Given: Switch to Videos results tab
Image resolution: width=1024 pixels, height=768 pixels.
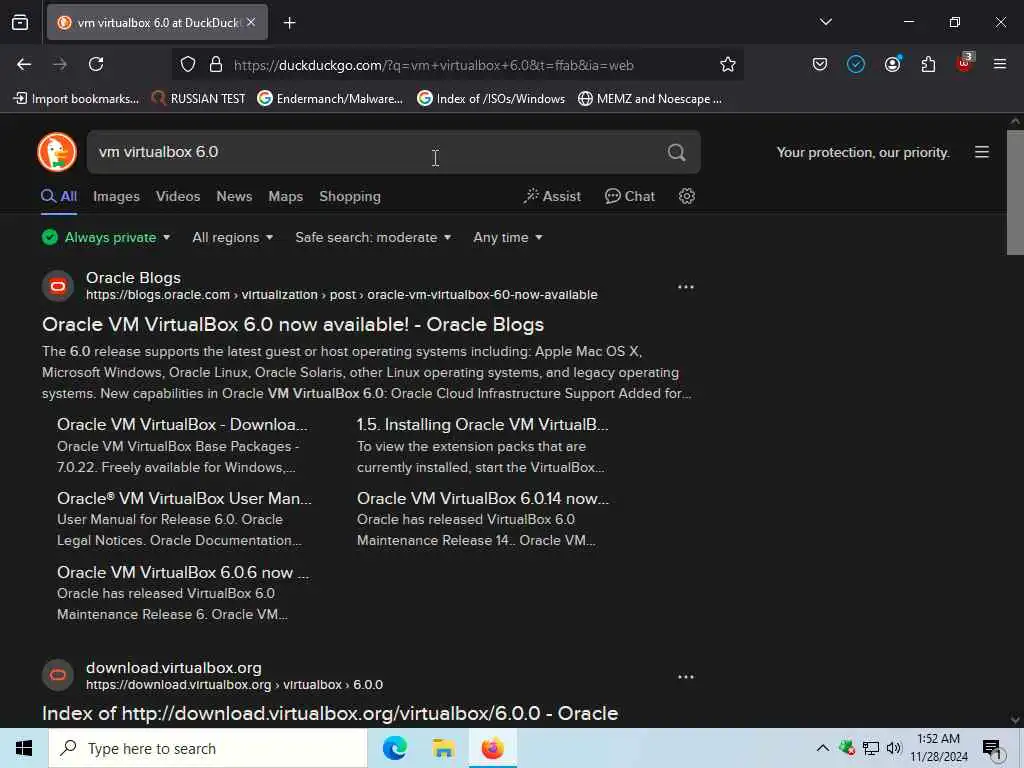Looking at the screenshot, I should pos(178,197).
